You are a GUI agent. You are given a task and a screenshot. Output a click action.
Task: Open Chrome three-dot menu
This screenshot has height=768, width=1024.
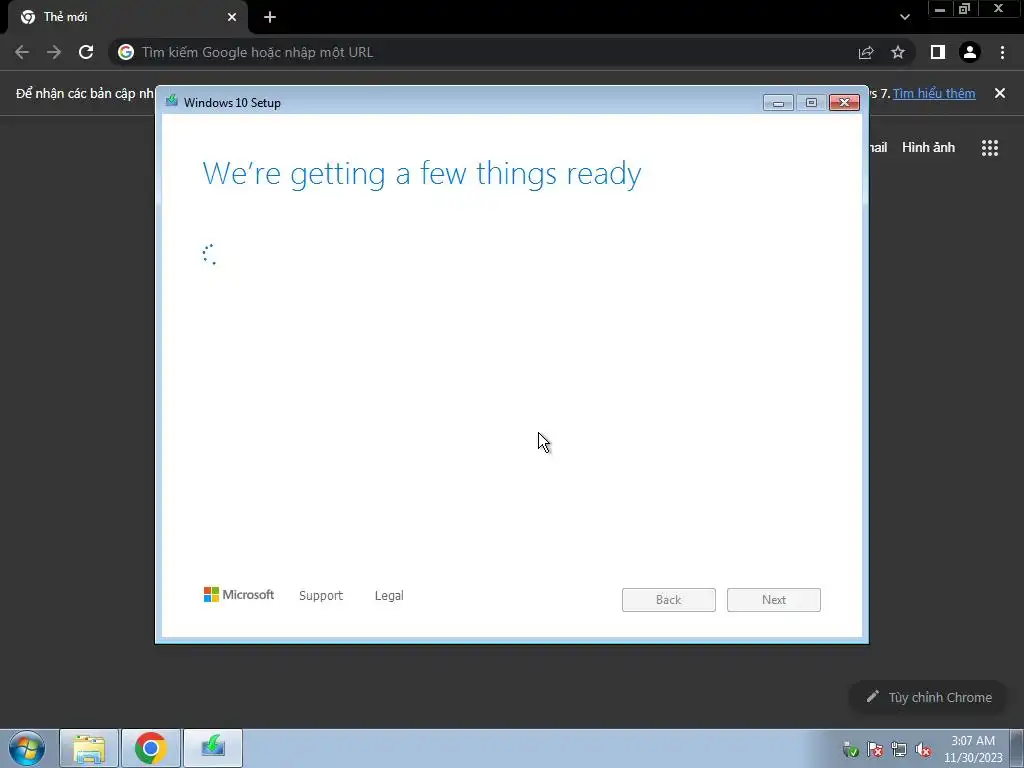[1002, 52]
